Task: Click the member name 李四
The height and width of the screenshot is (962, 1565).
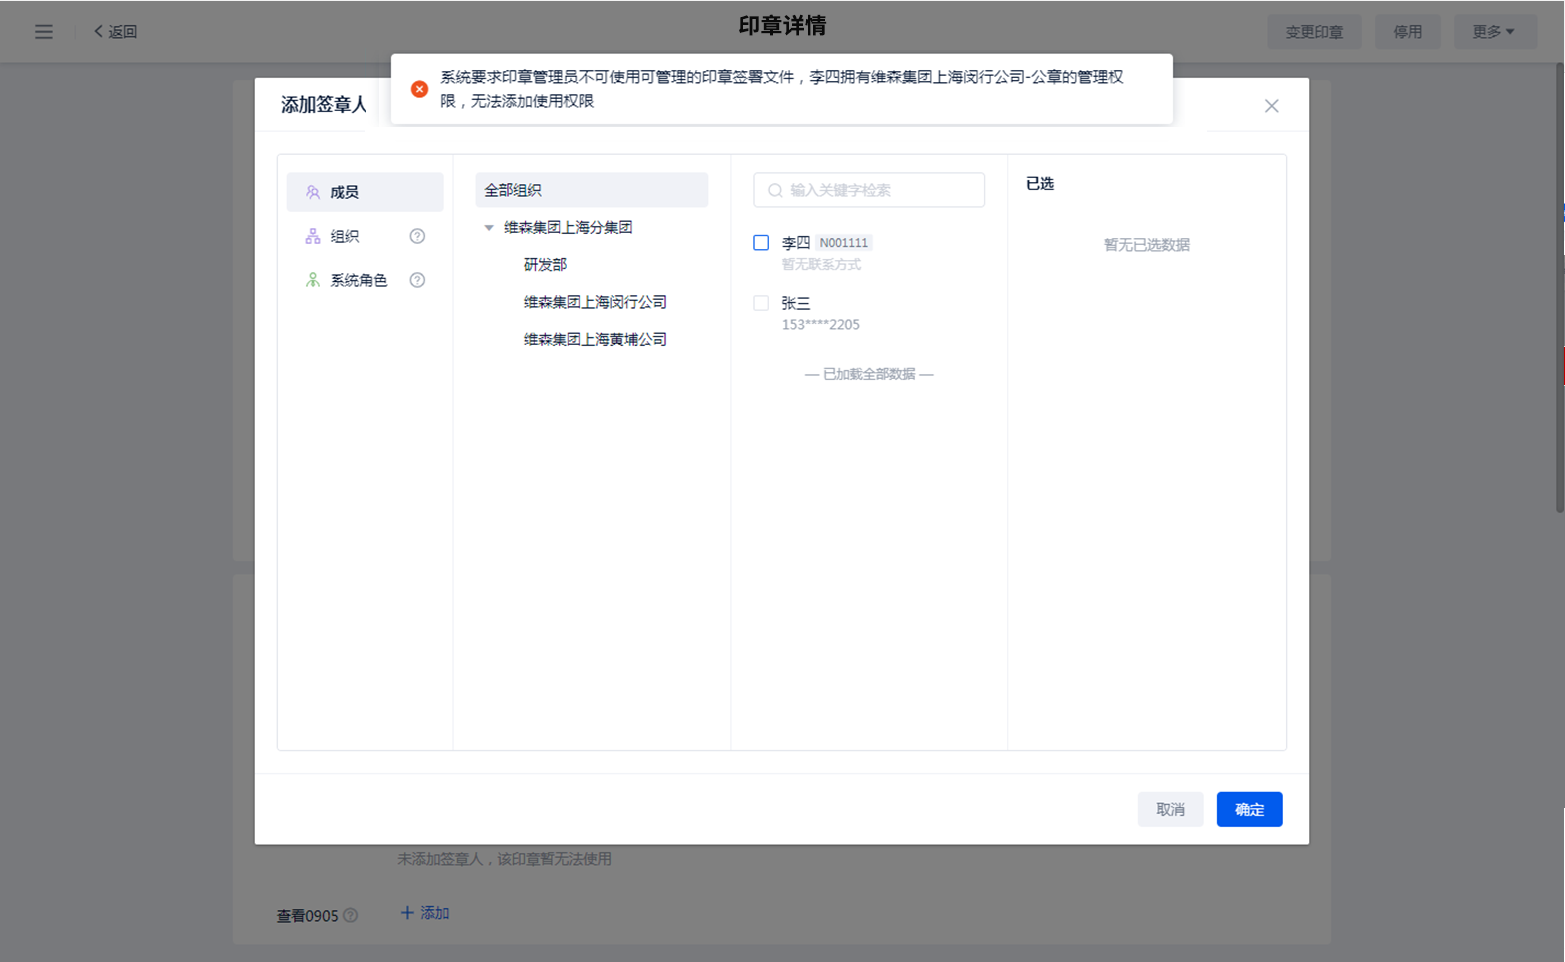Action: 796,243
